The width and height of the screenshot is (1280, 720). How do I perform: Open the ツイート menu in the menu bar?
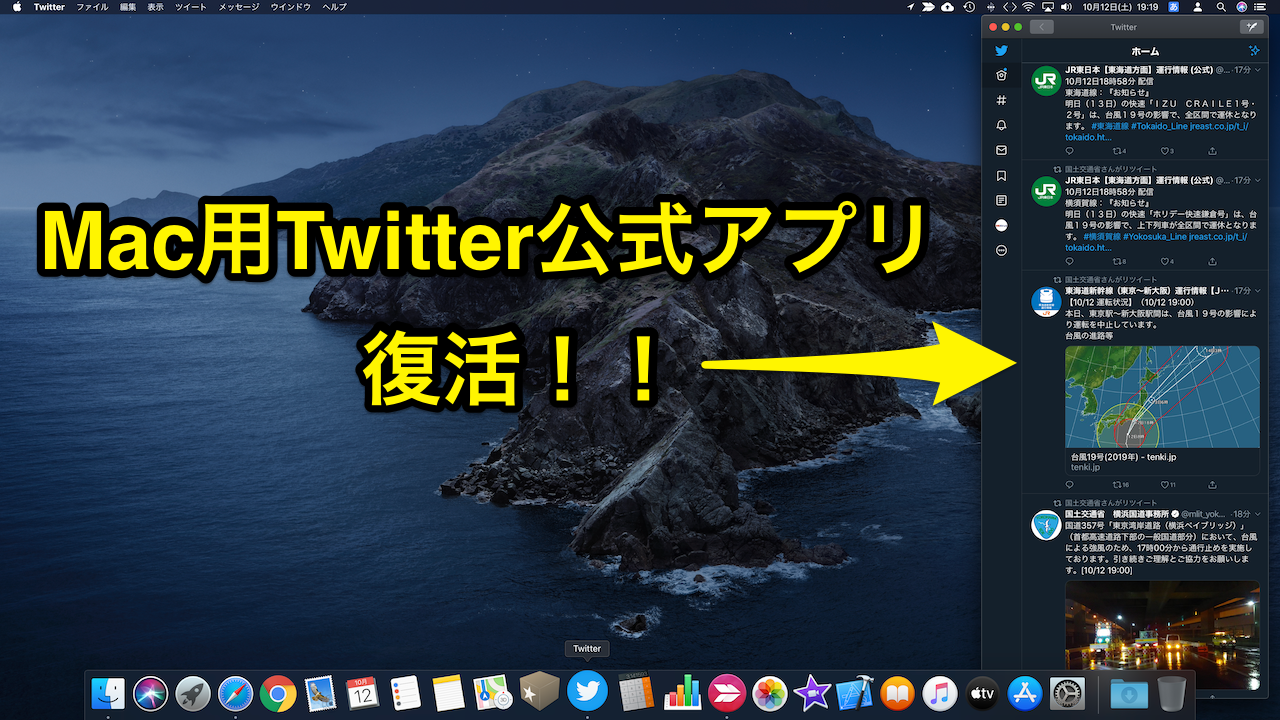coord(190,7)
